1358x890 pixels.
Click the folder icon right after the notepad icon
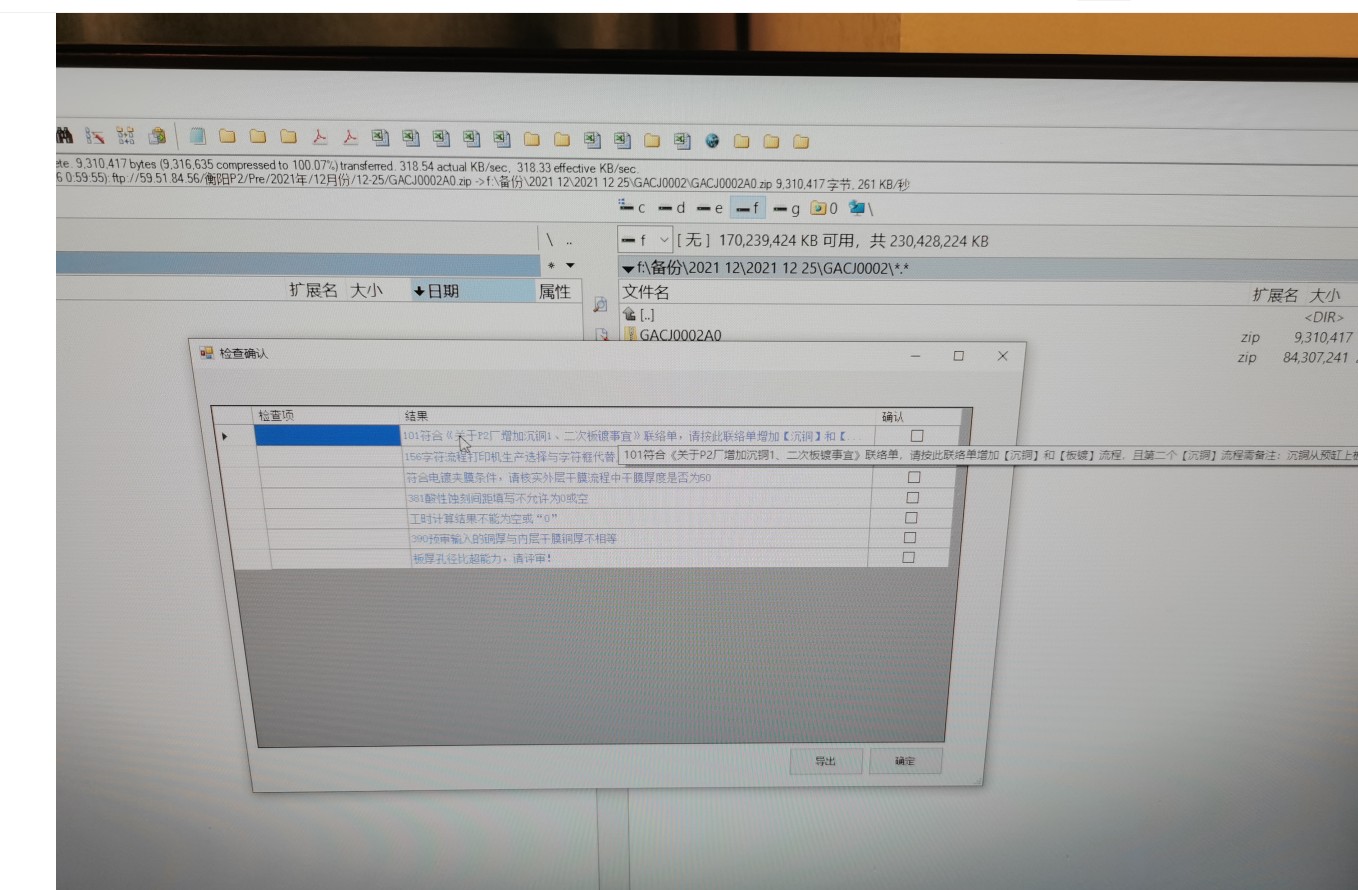tap(228, 137)
